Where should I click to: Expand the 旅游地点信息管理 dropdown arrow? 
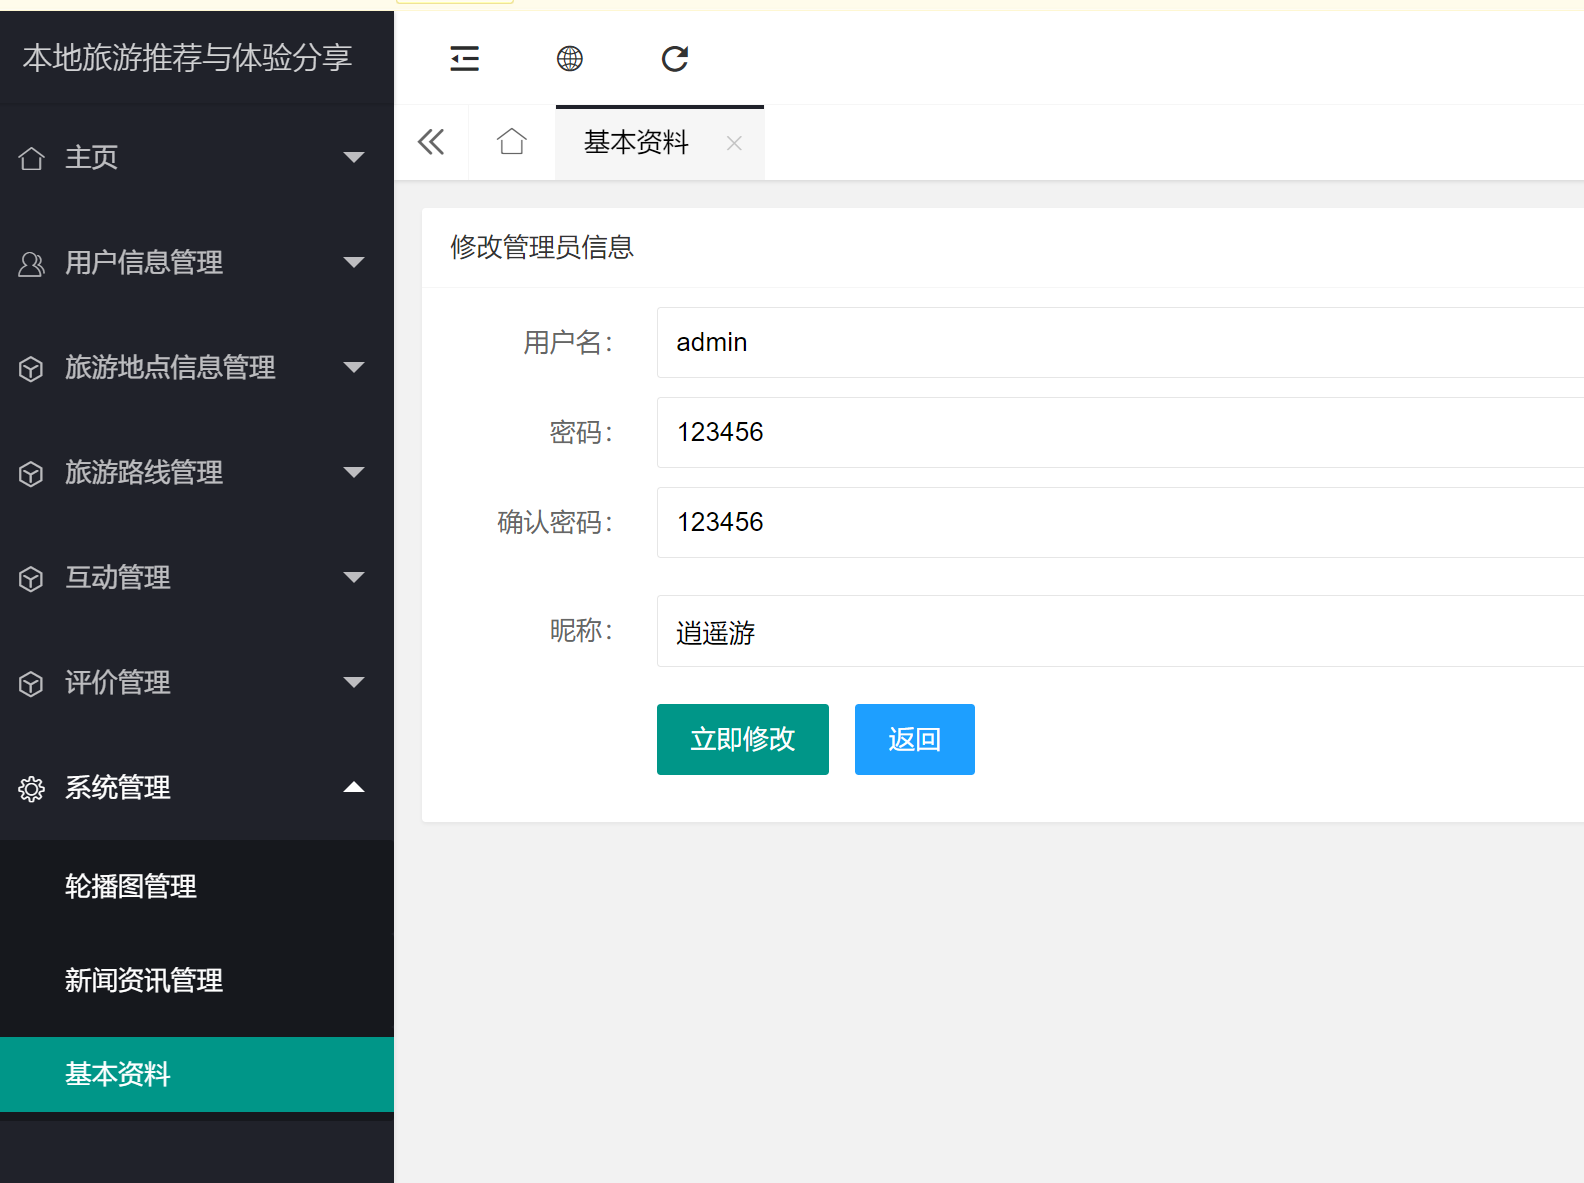tap(353, 367)
